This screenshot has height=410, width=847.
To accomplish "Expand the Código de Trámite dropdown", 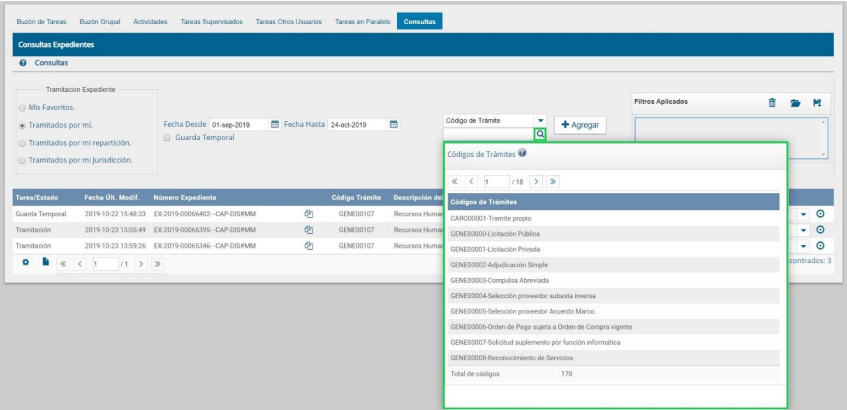I will tap(540, 119).
